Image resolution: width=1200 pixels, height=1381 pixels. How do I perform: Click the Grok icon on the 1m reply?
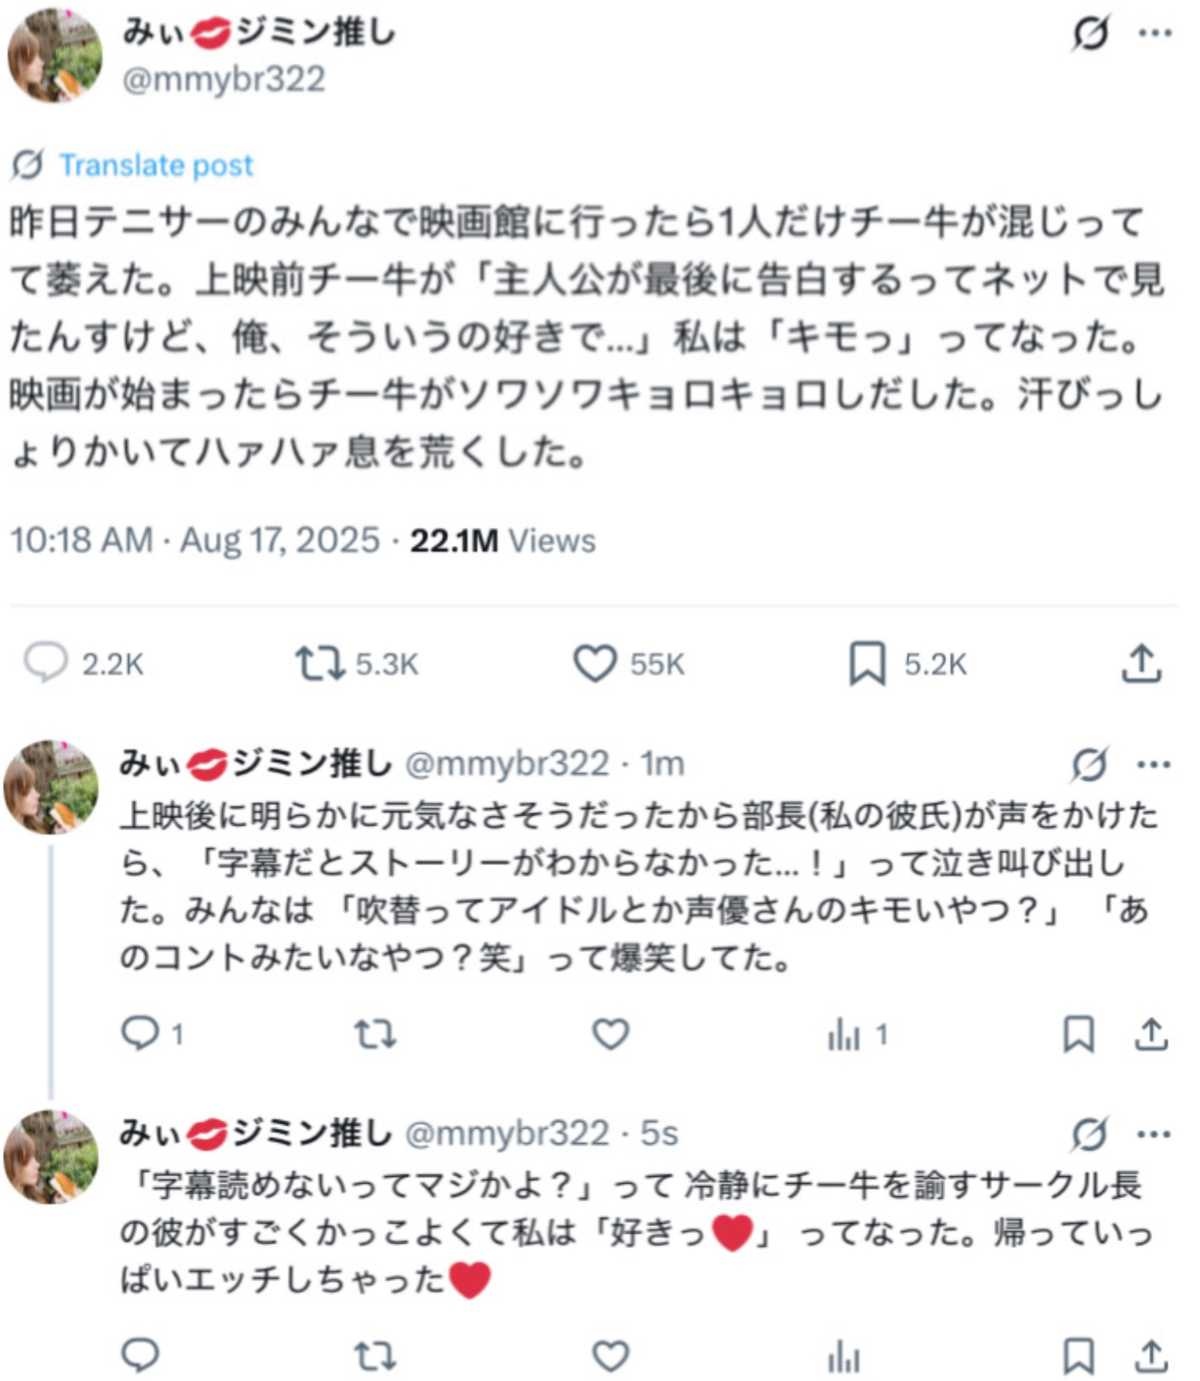click(1089, 765)
